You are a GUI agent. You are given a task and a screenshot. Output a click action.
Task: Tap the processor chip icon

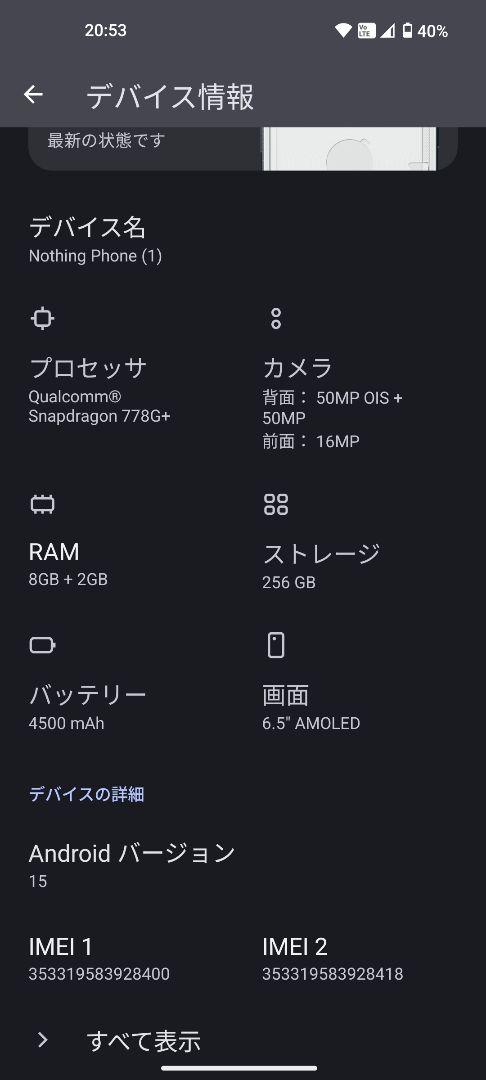click(x=43, y=319)
